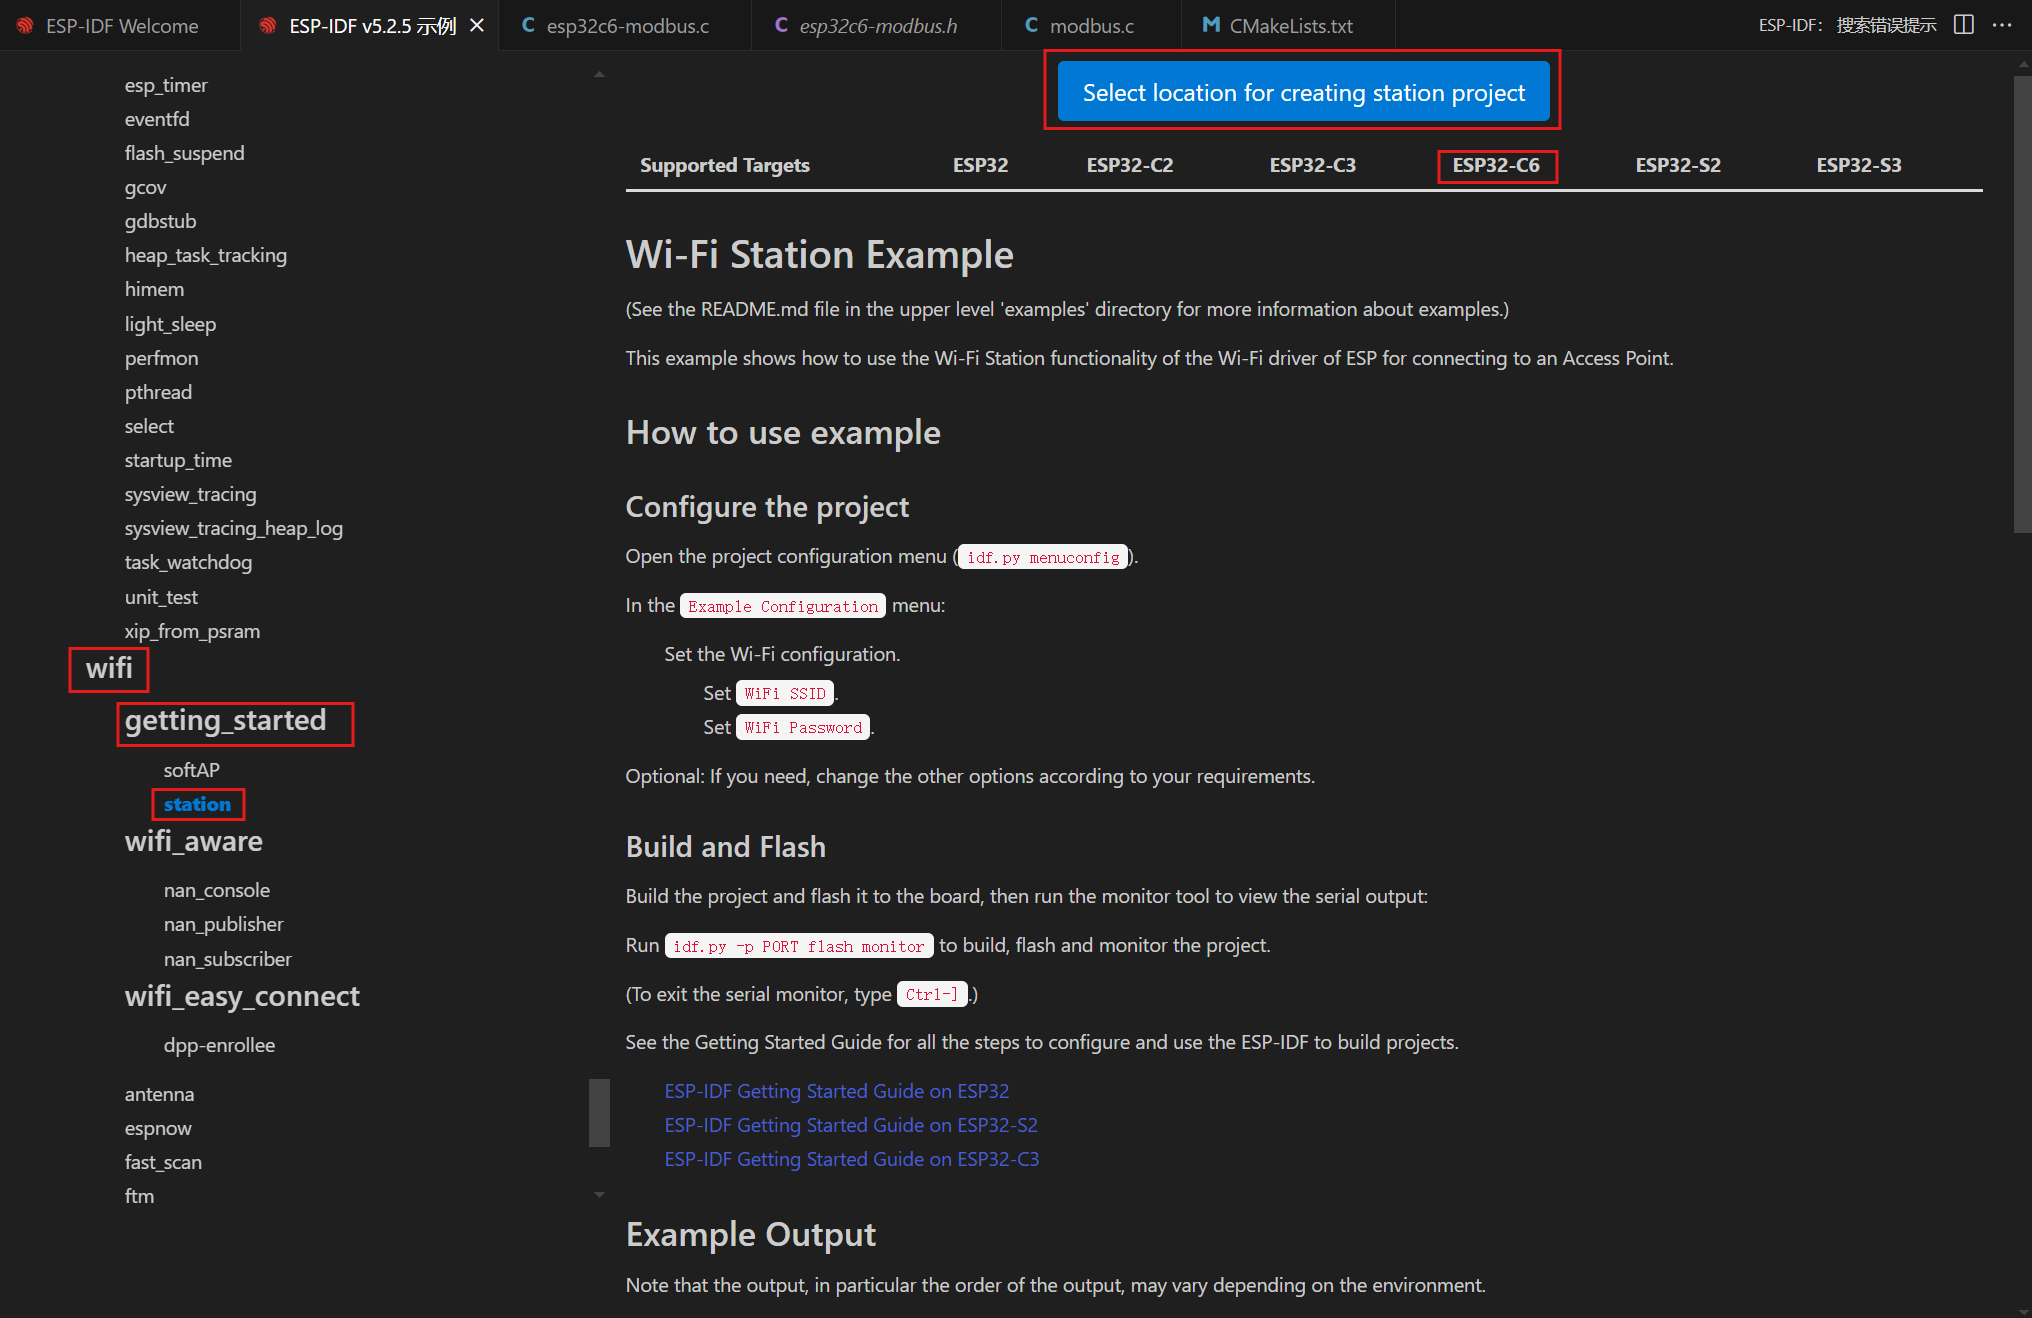Select the softAP example in the sidebar

[192, 769]
